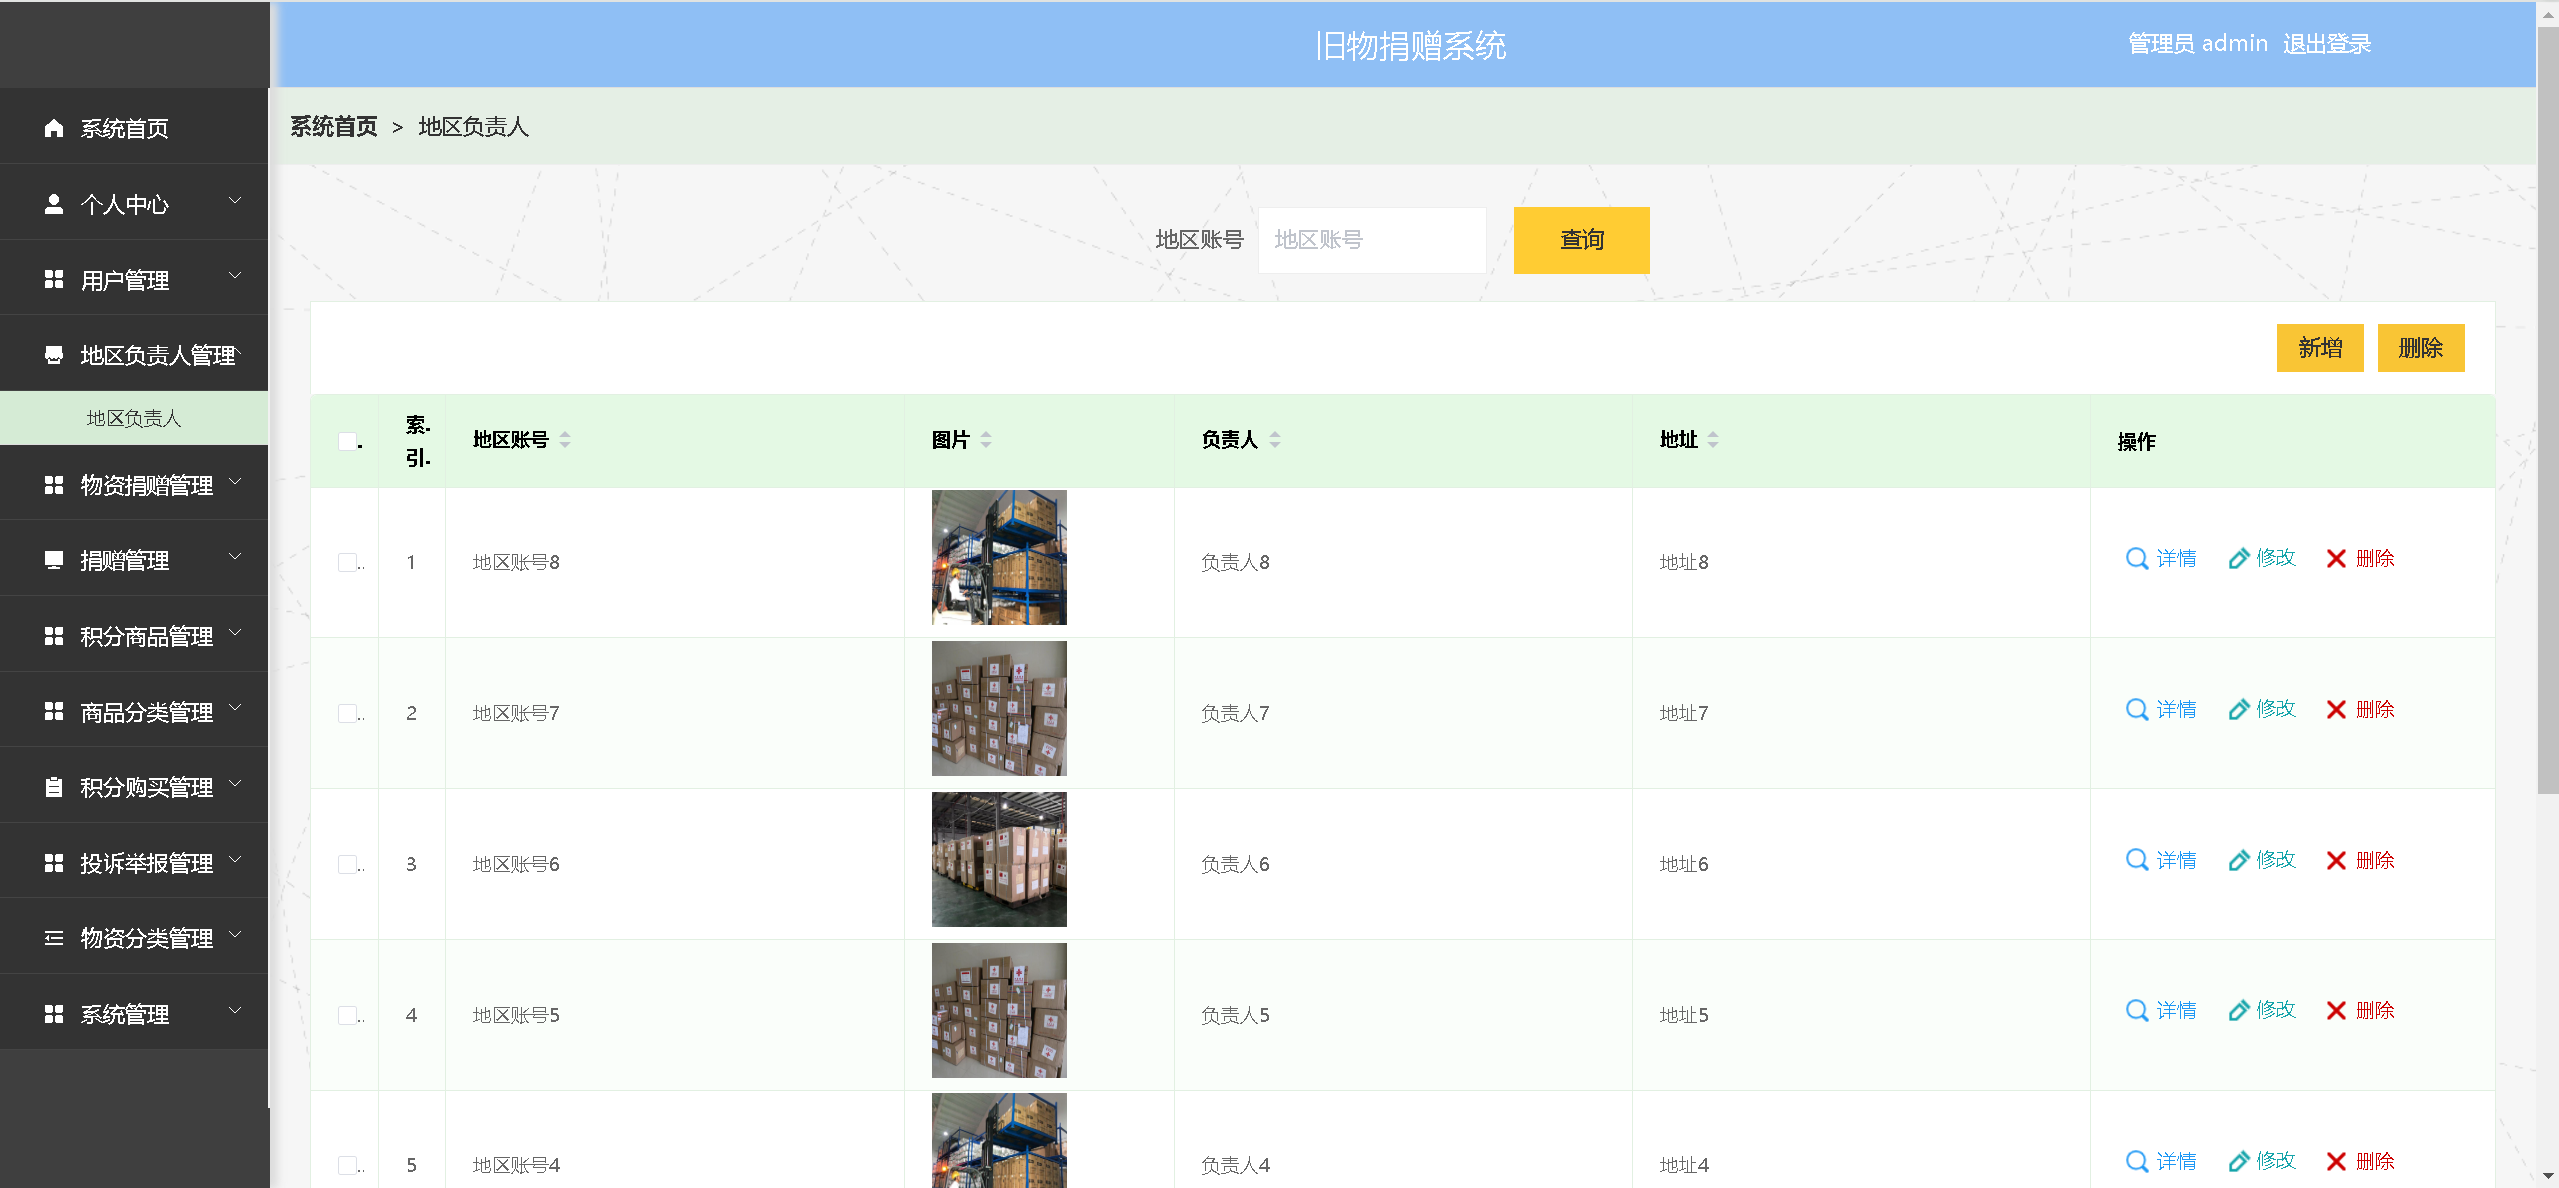Click the icon beside 地区负责人管理
The image size is (2559, 1188).
click(54, 355)
